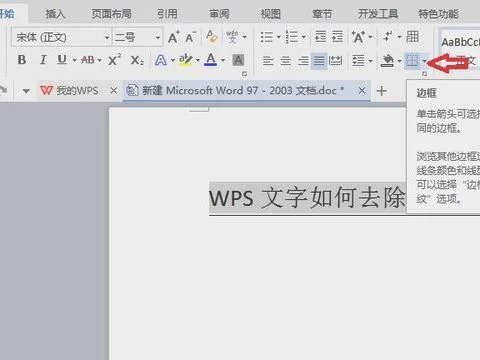This screenshot has width=480, height=360.
Task: Open quick access toolbar dropdown arrow
Action: 26,91
